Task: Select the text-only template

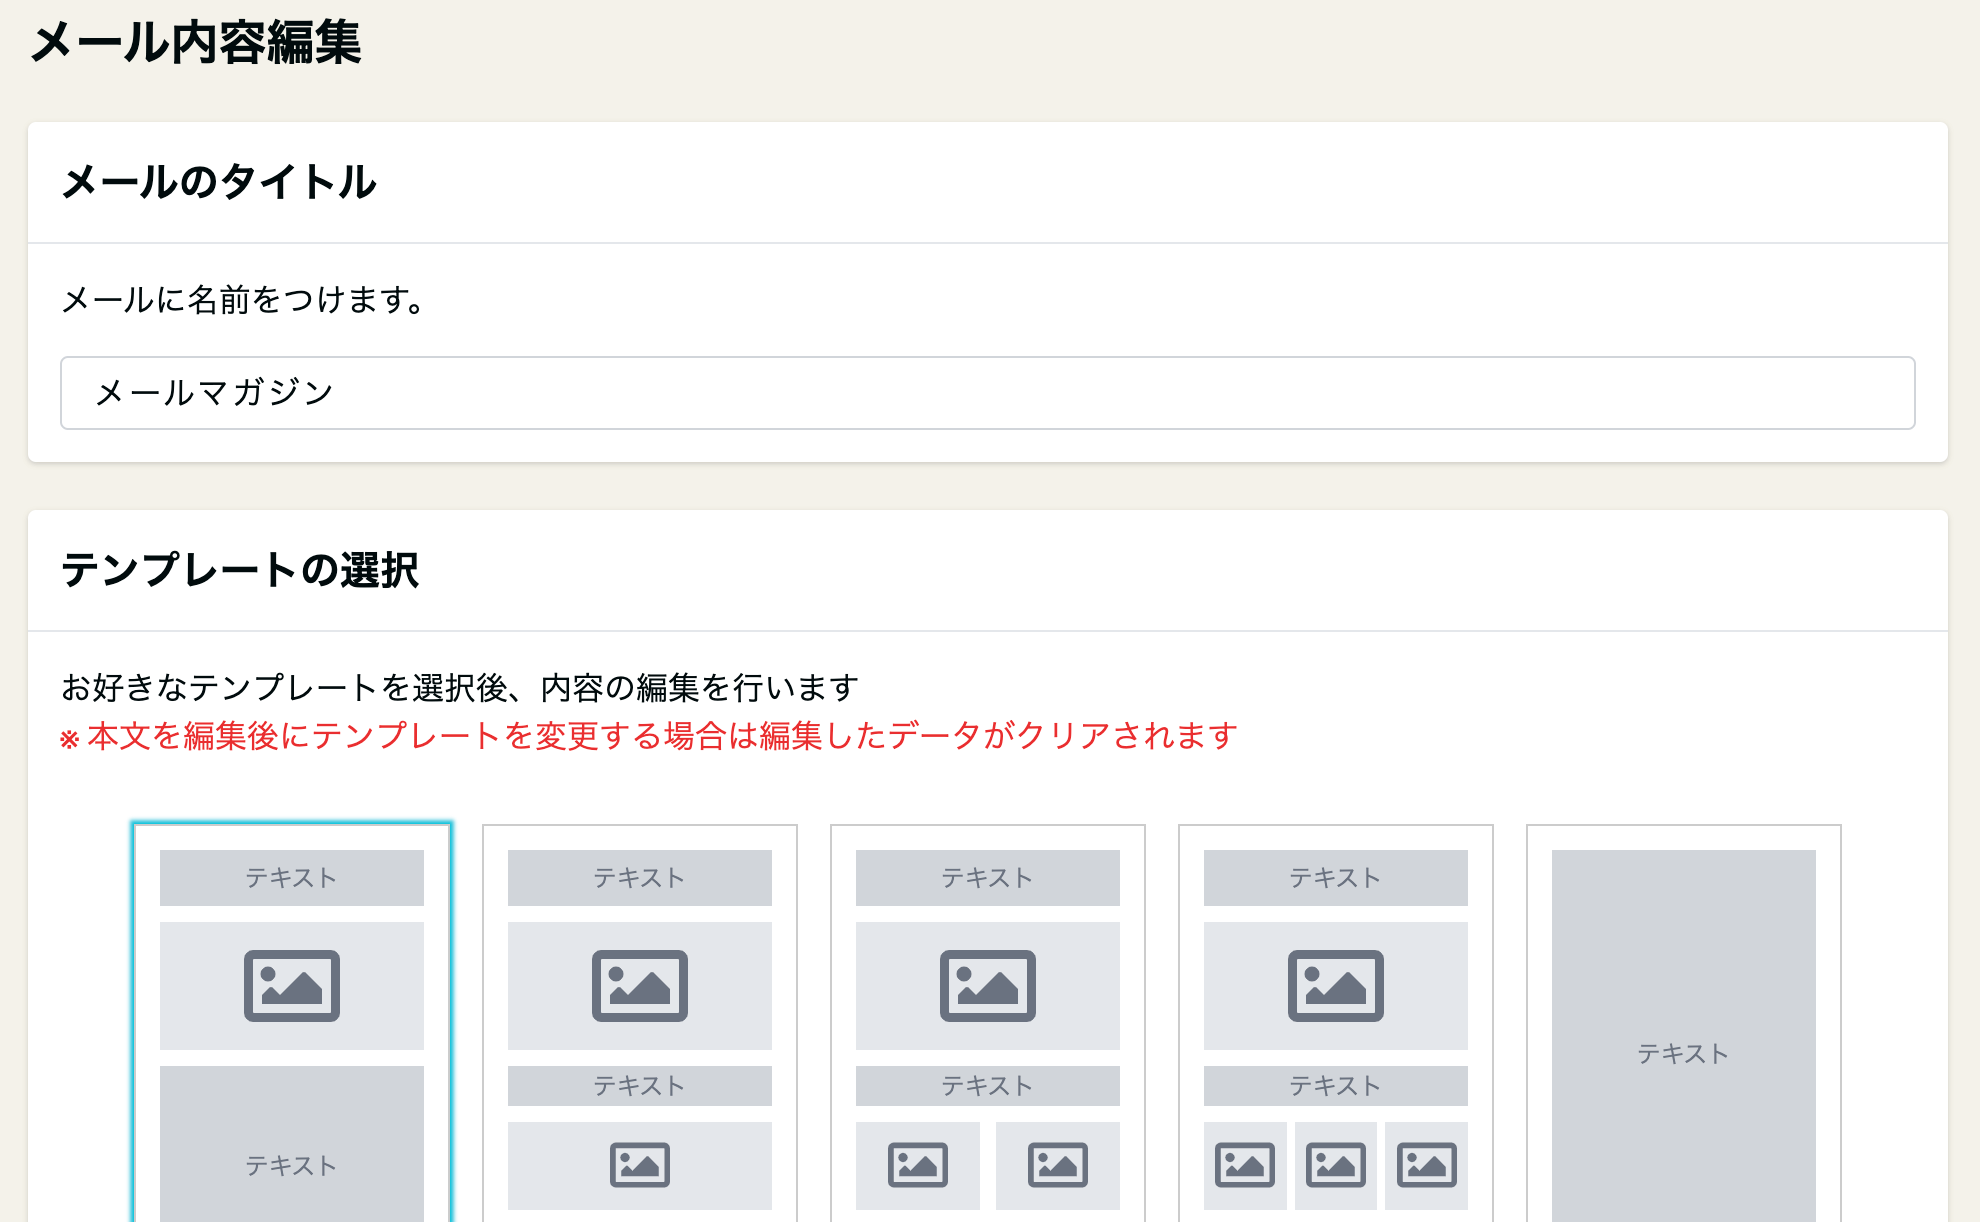Action: [x=1684, y=1023]
